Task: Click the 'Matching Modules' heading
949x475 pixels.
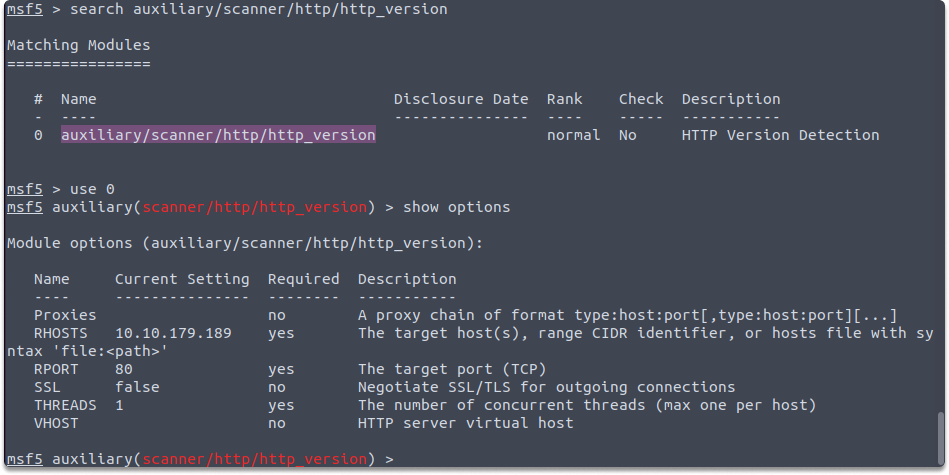Action: (79, 45)
